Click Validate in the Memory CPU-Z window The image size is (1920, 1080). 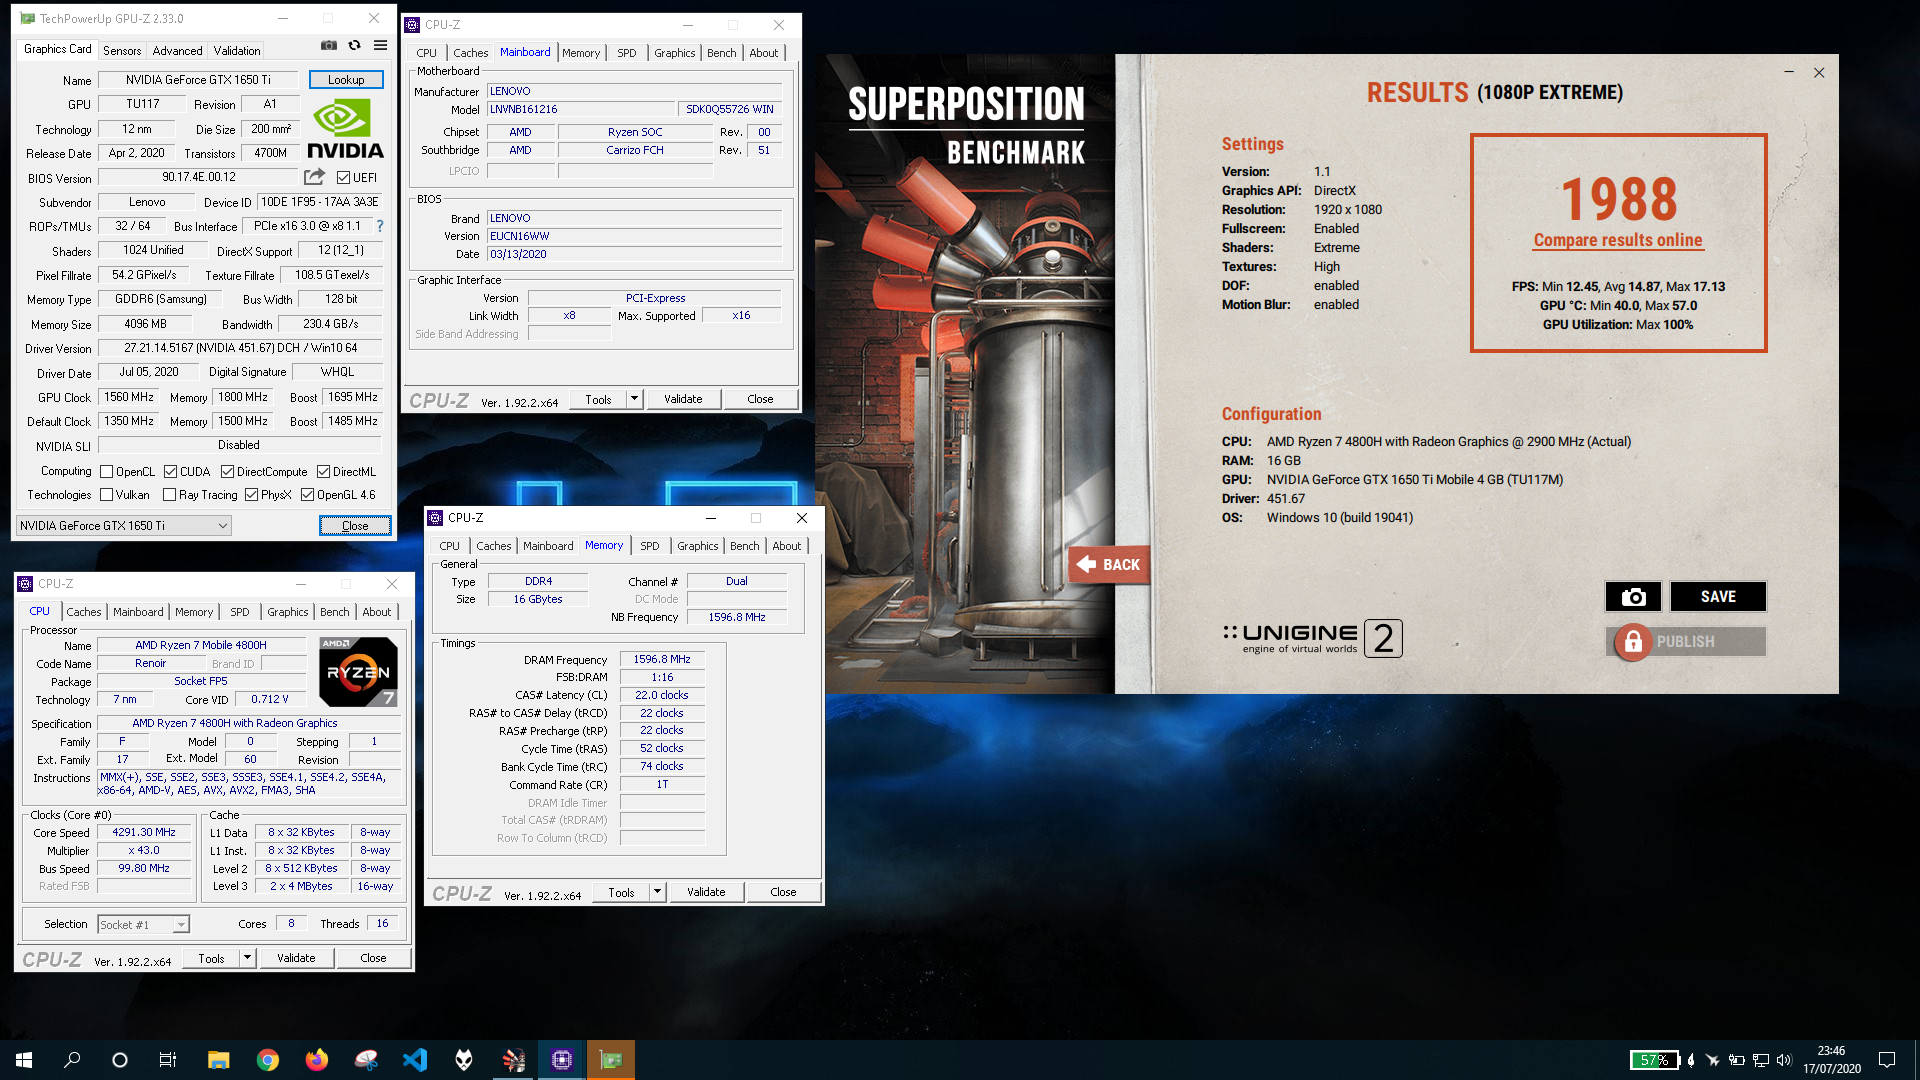pos(706,892)
